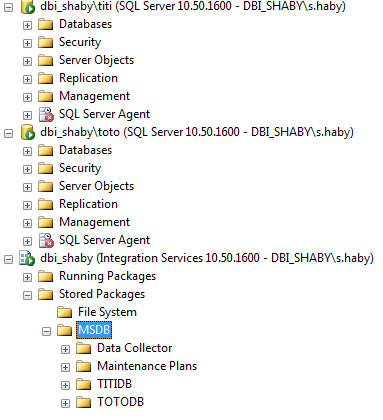Select the Stored Packages label
383x420 pixels.
(x=102, y=294)
